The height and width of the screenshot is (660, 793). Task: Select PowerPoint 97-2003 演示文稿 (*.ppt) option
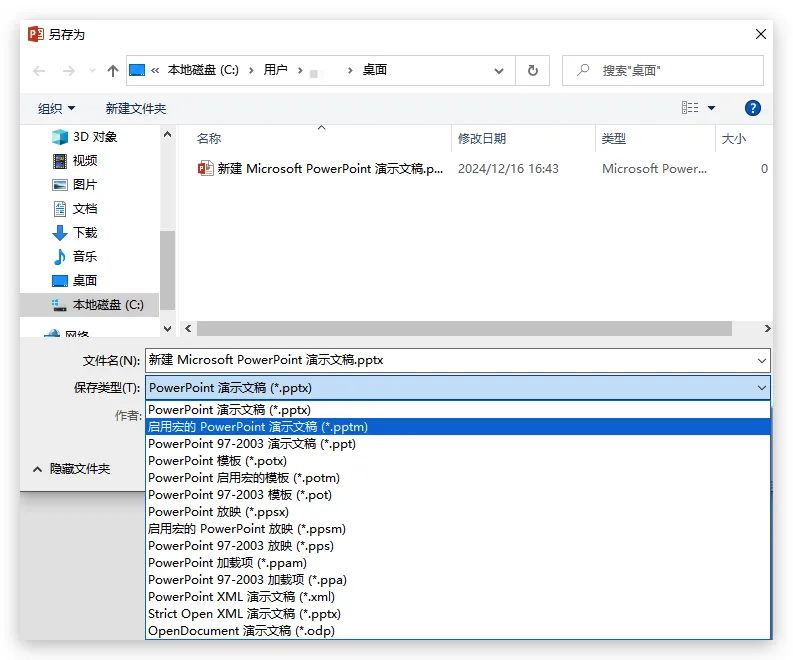coord(252,444)
